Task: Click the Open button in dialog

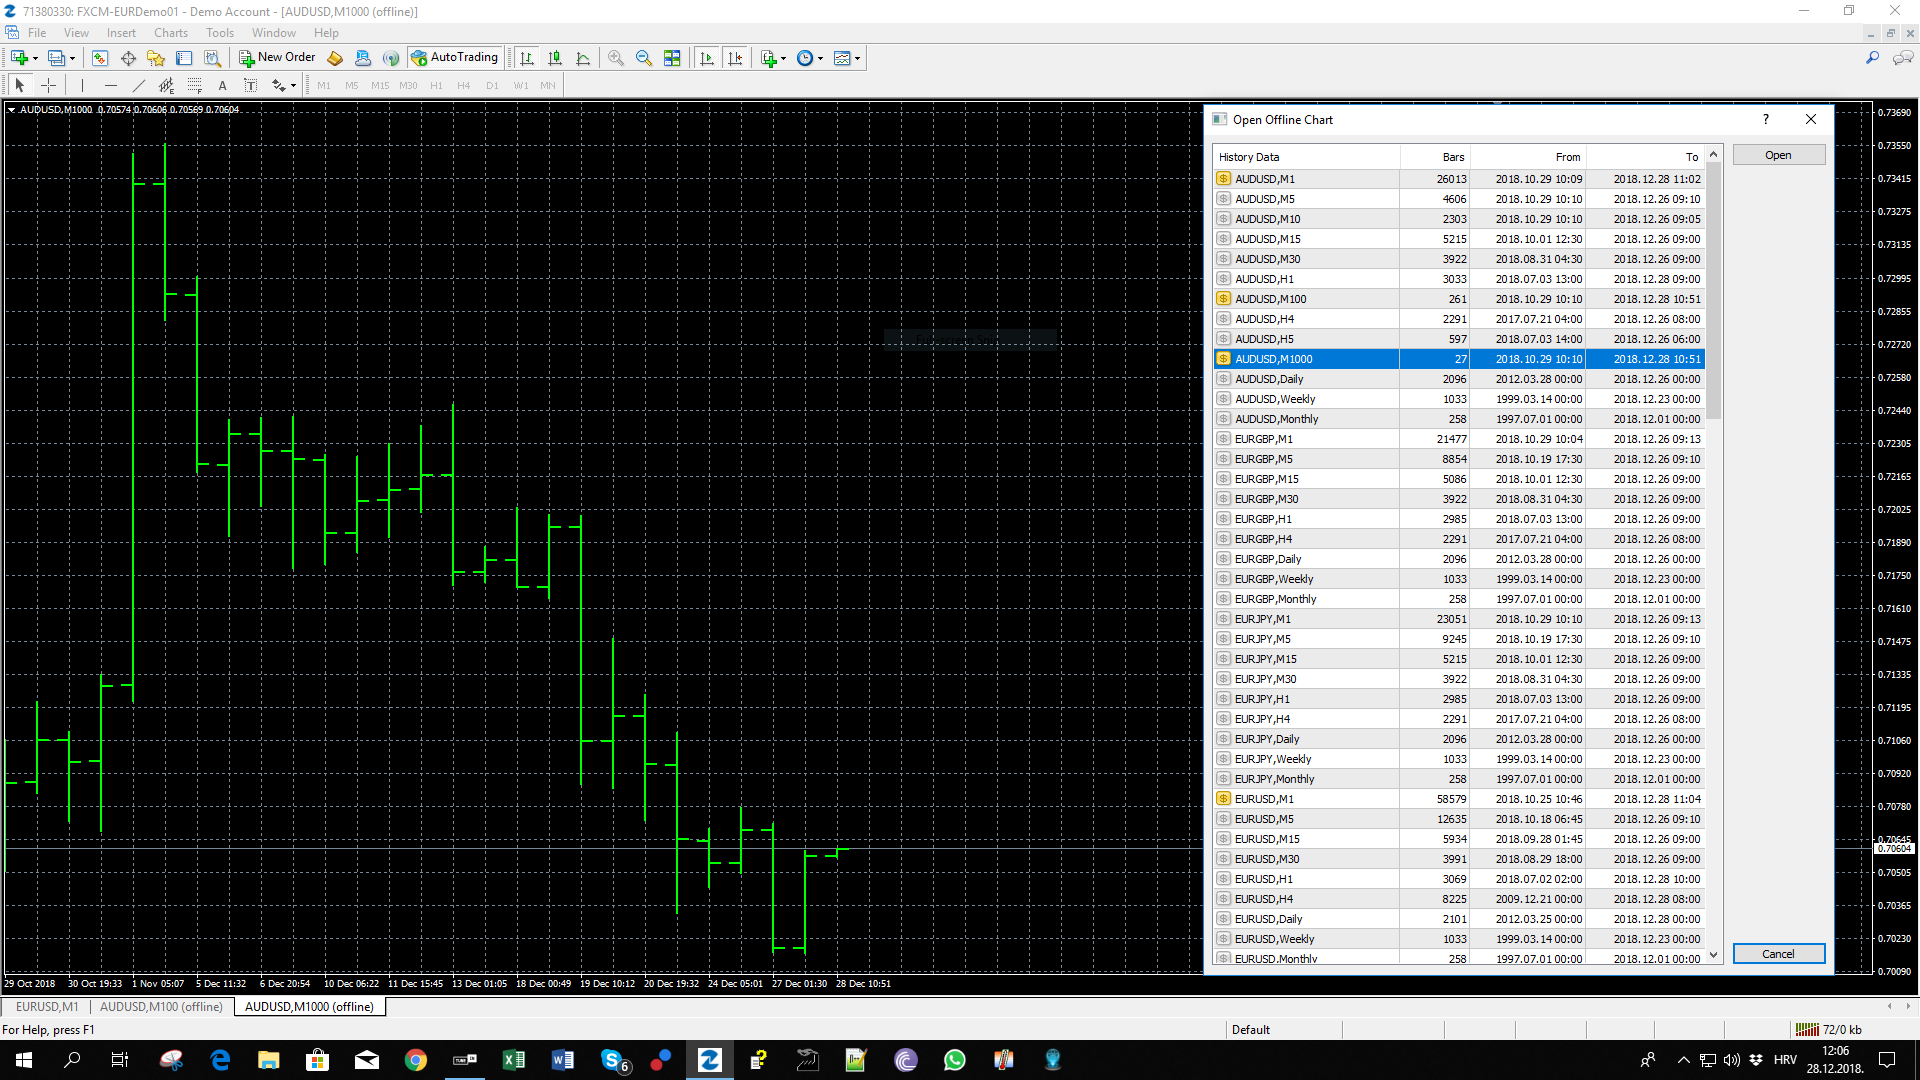Action: click(1778, 155)
